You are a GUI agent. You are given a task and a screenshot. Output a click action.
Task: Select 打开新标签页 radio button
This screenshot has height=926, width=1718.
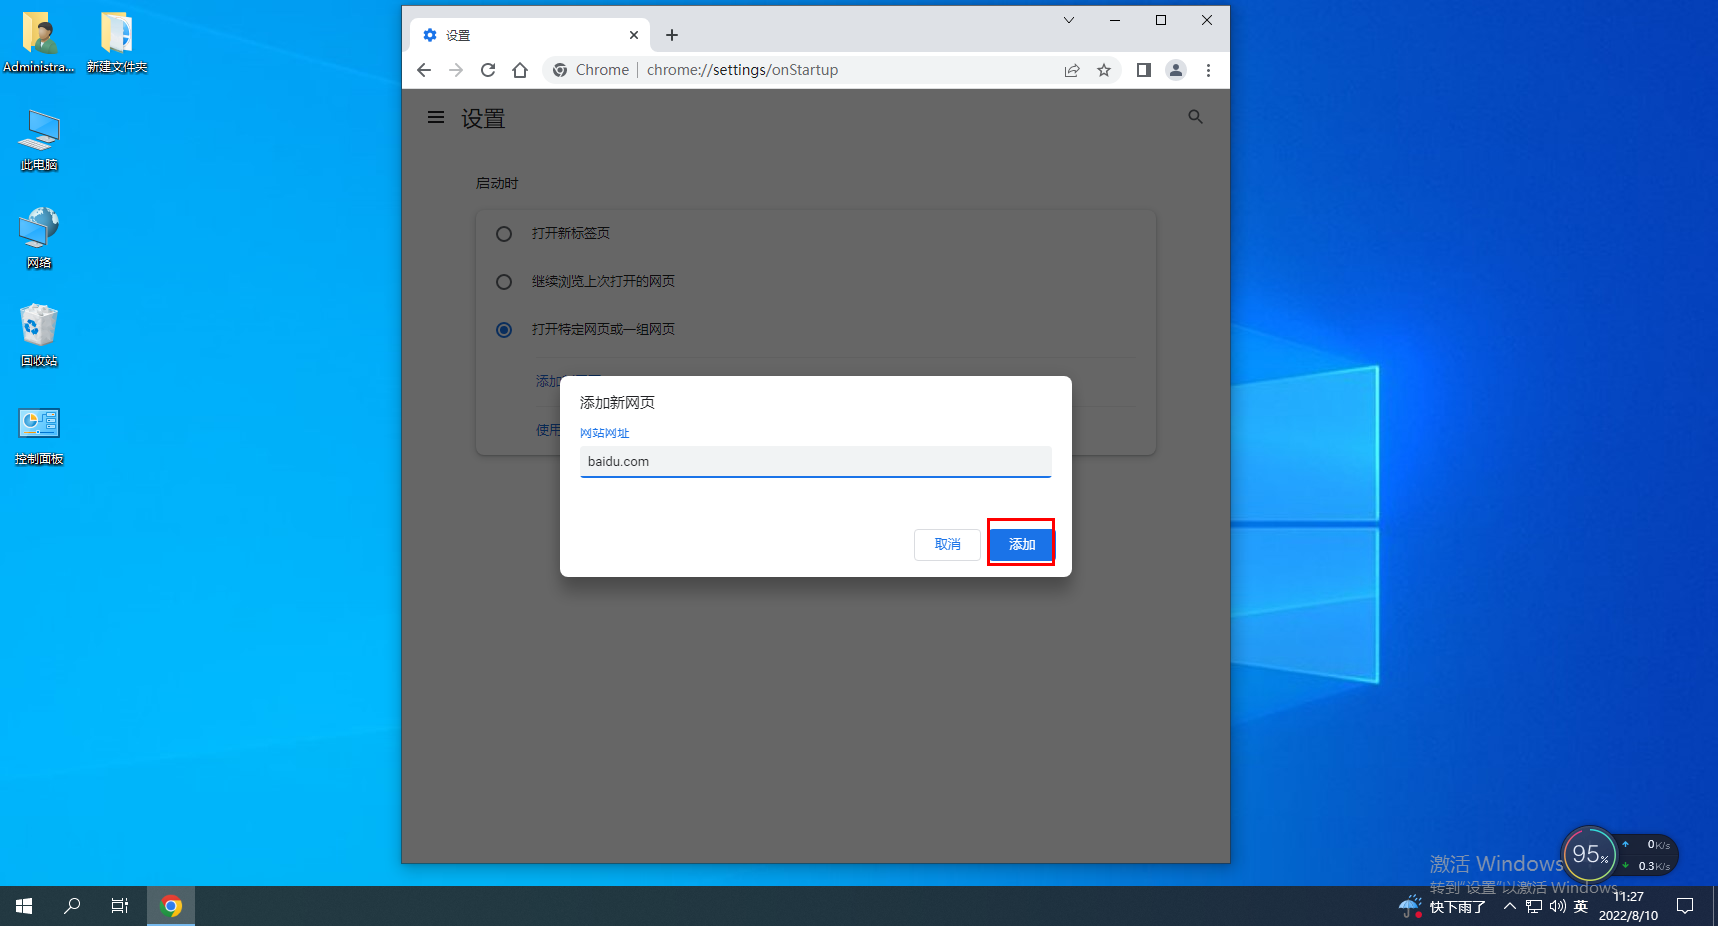pyautogui.click(x=504, y=234)
